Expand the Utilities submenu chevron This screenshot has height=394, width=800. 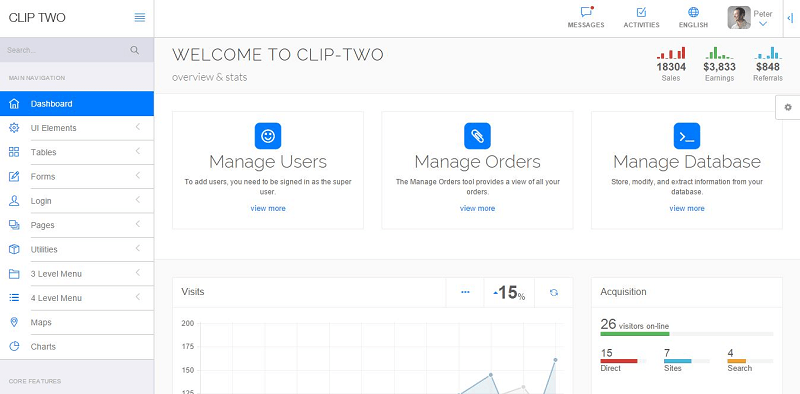(x=138, y=248)
